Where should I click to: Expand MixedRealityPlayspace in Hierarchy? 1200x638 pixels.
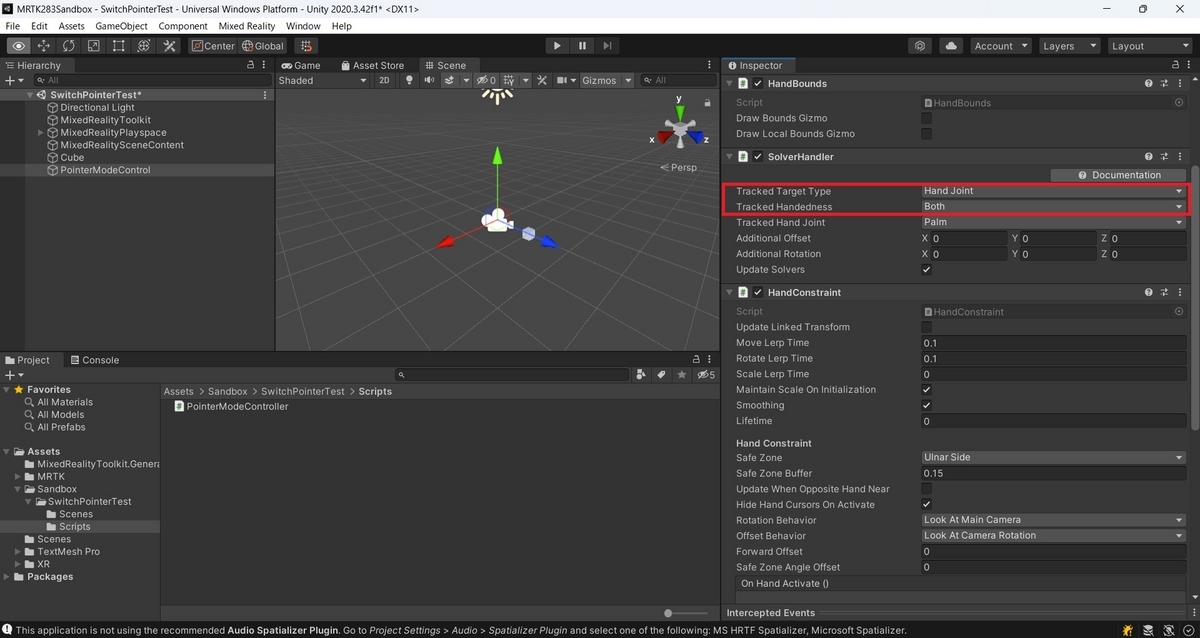click(x=41, y=133)
